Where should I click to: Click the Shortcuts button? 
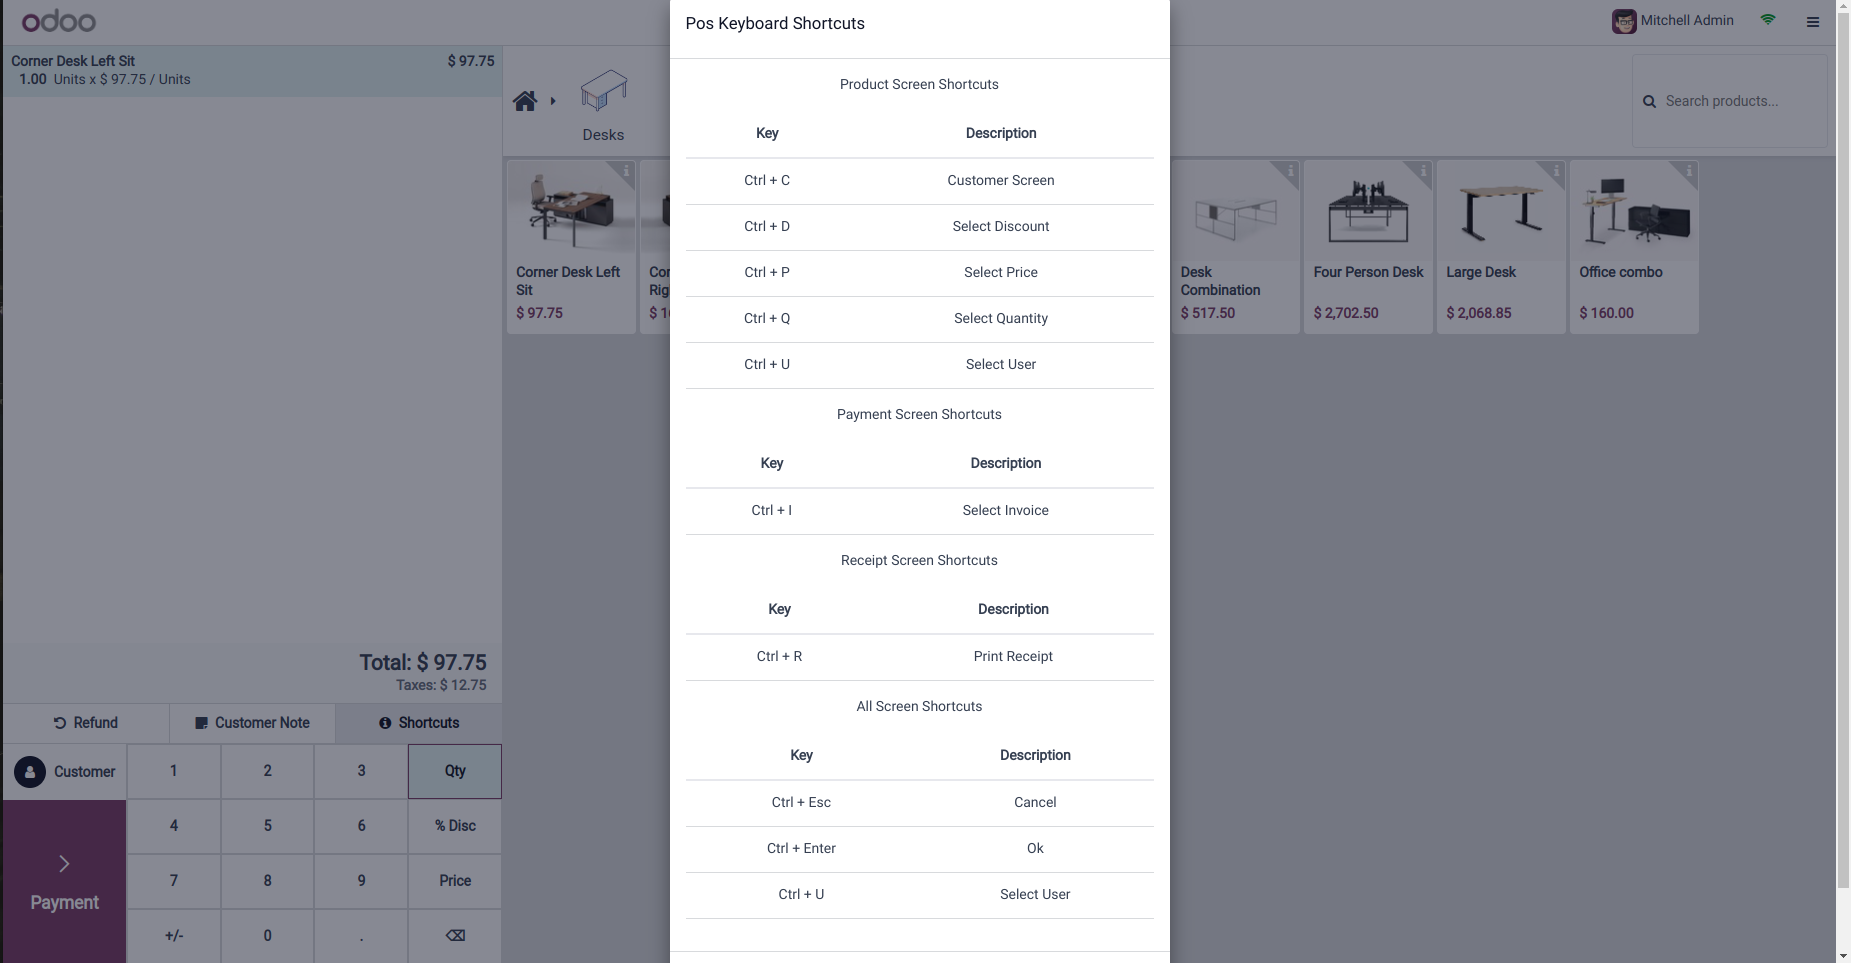pos(419,723)
